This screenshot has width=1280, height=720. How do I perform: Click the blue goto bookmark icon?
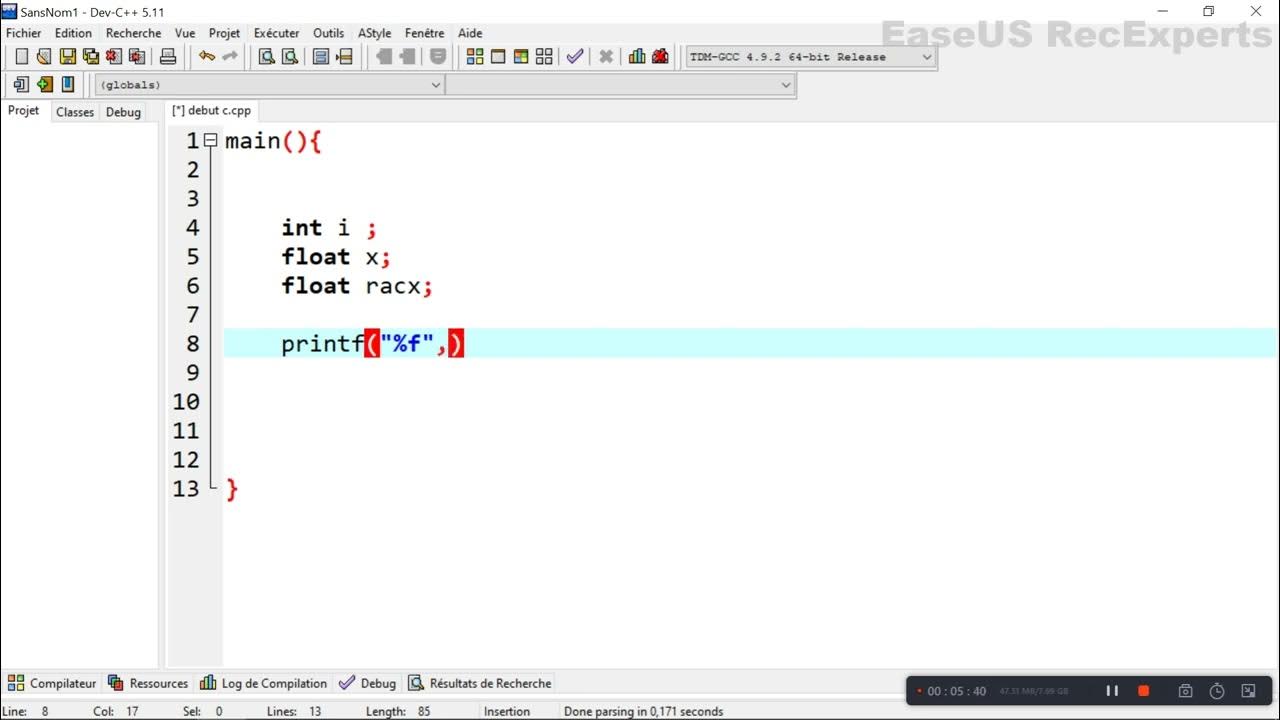pos(68,85)
